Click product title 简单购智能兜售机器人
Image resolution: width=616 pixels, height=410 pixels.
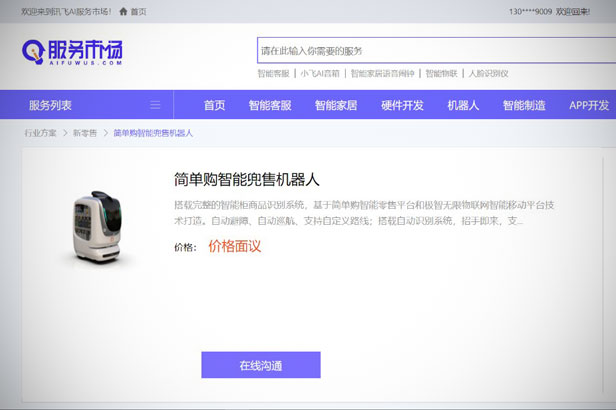(247, 179)
